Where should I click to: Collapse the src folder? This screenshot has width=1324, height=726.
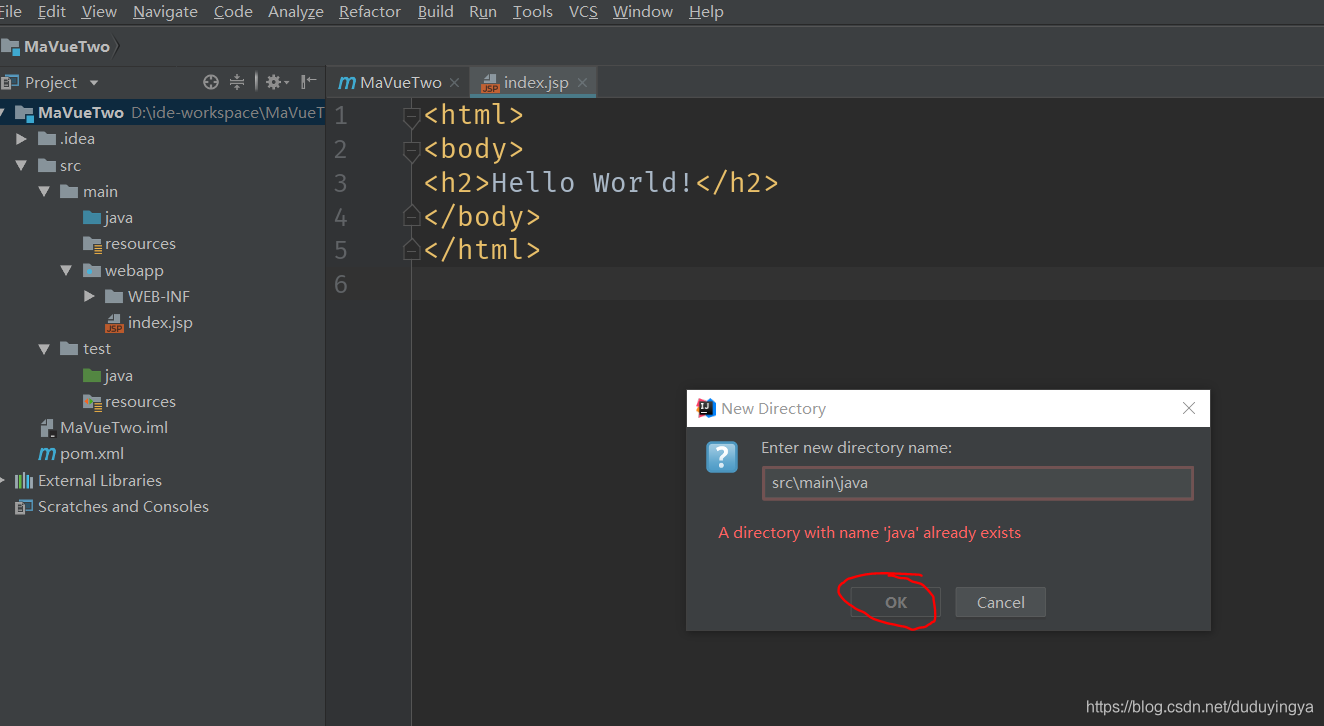pos(21,166)
